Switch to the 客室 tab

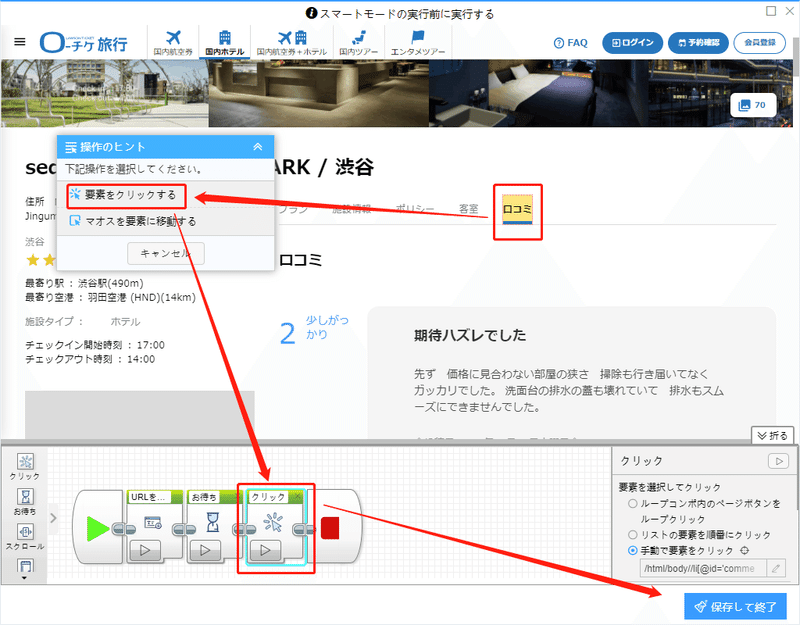point(468,209)
